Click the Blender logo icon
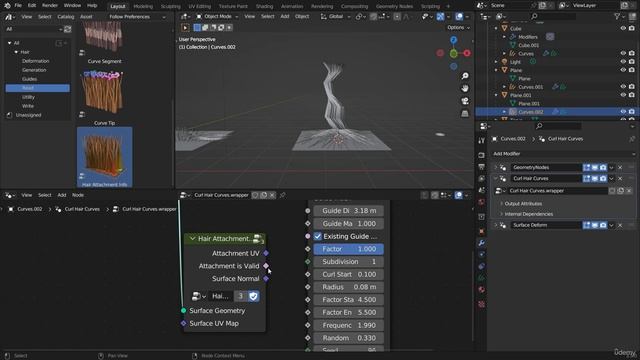 (7, 6)
